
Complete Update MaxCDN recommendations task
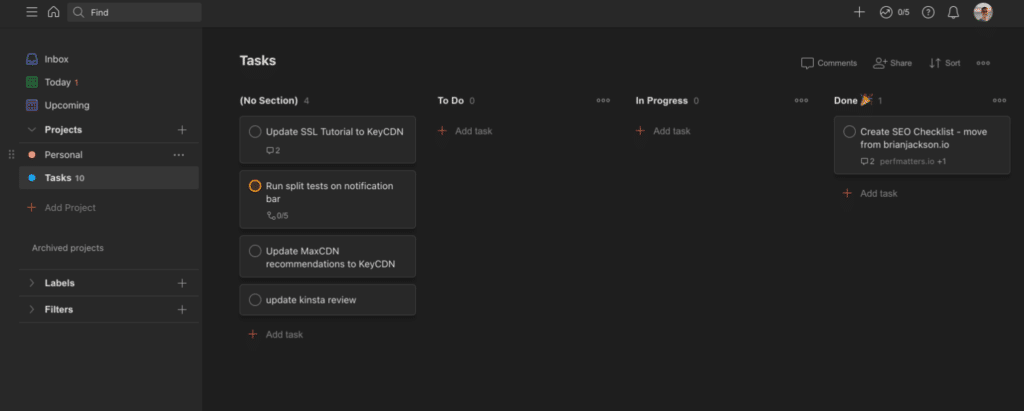pos(255,251)
